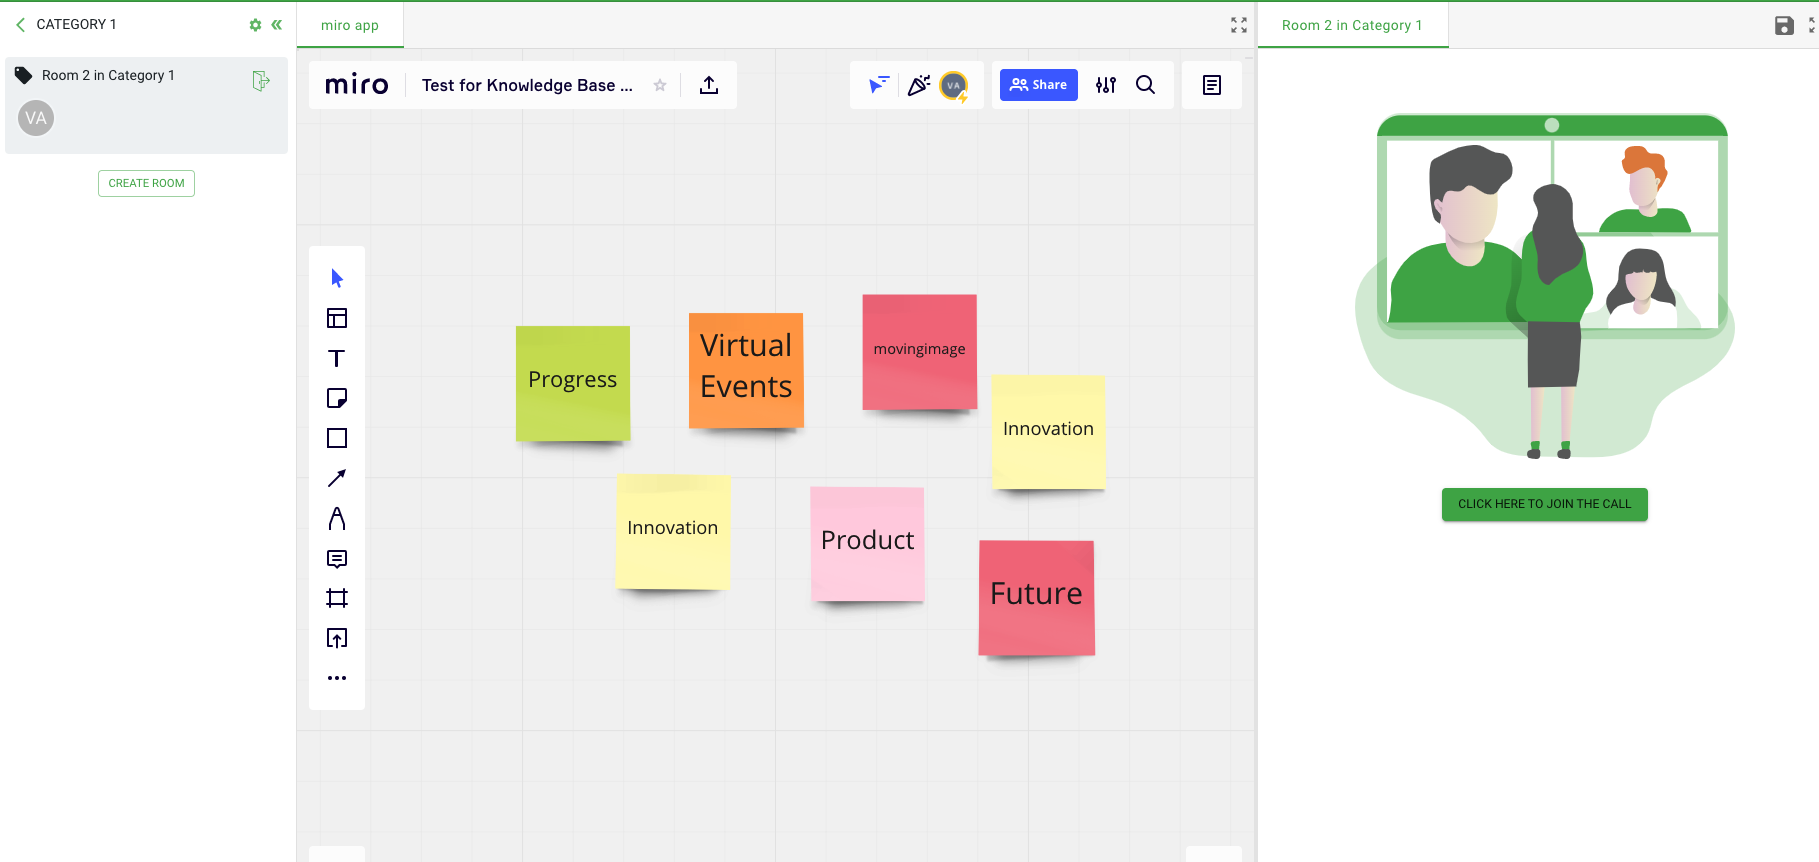Select the Frame tool
The image size is (1819, 862).
coord(337,598)
